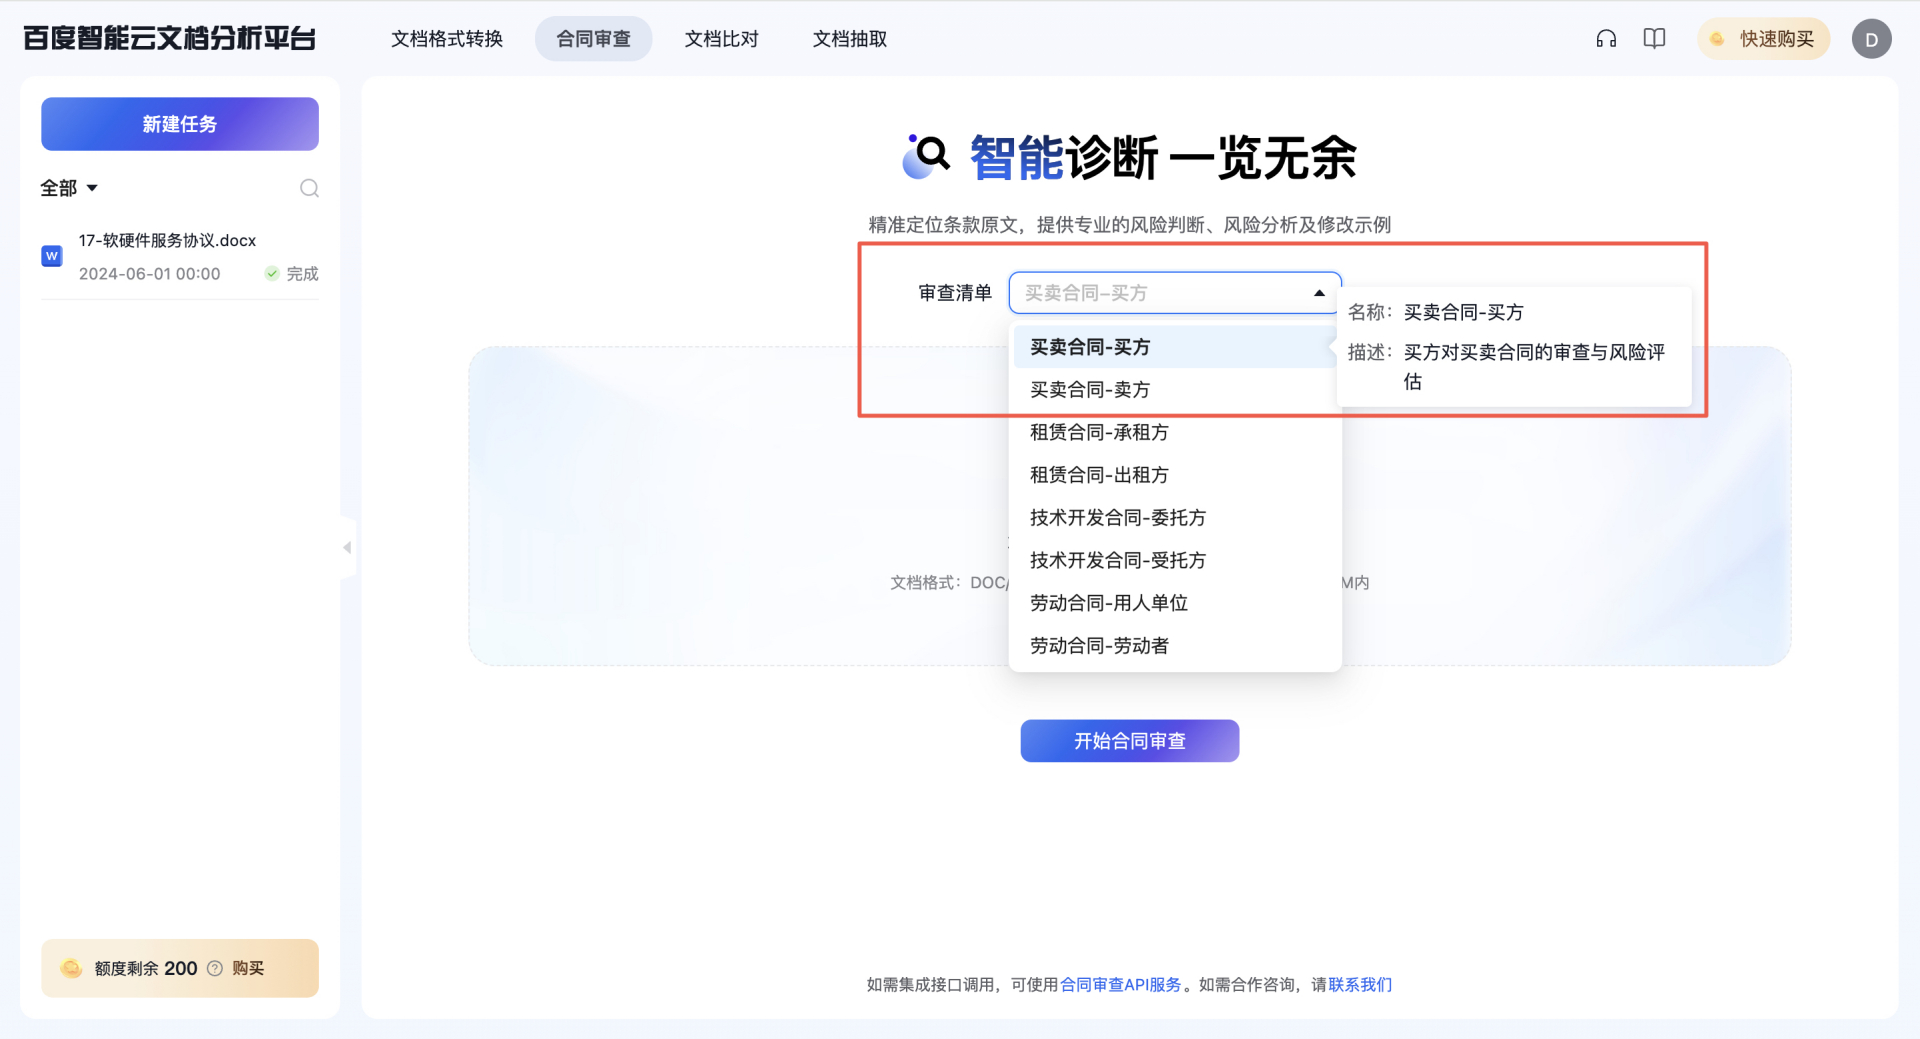Viewport: 1920px width, 1039px height.
Task: Select 技术开发合同-受托方 option
Action: 1175,561
